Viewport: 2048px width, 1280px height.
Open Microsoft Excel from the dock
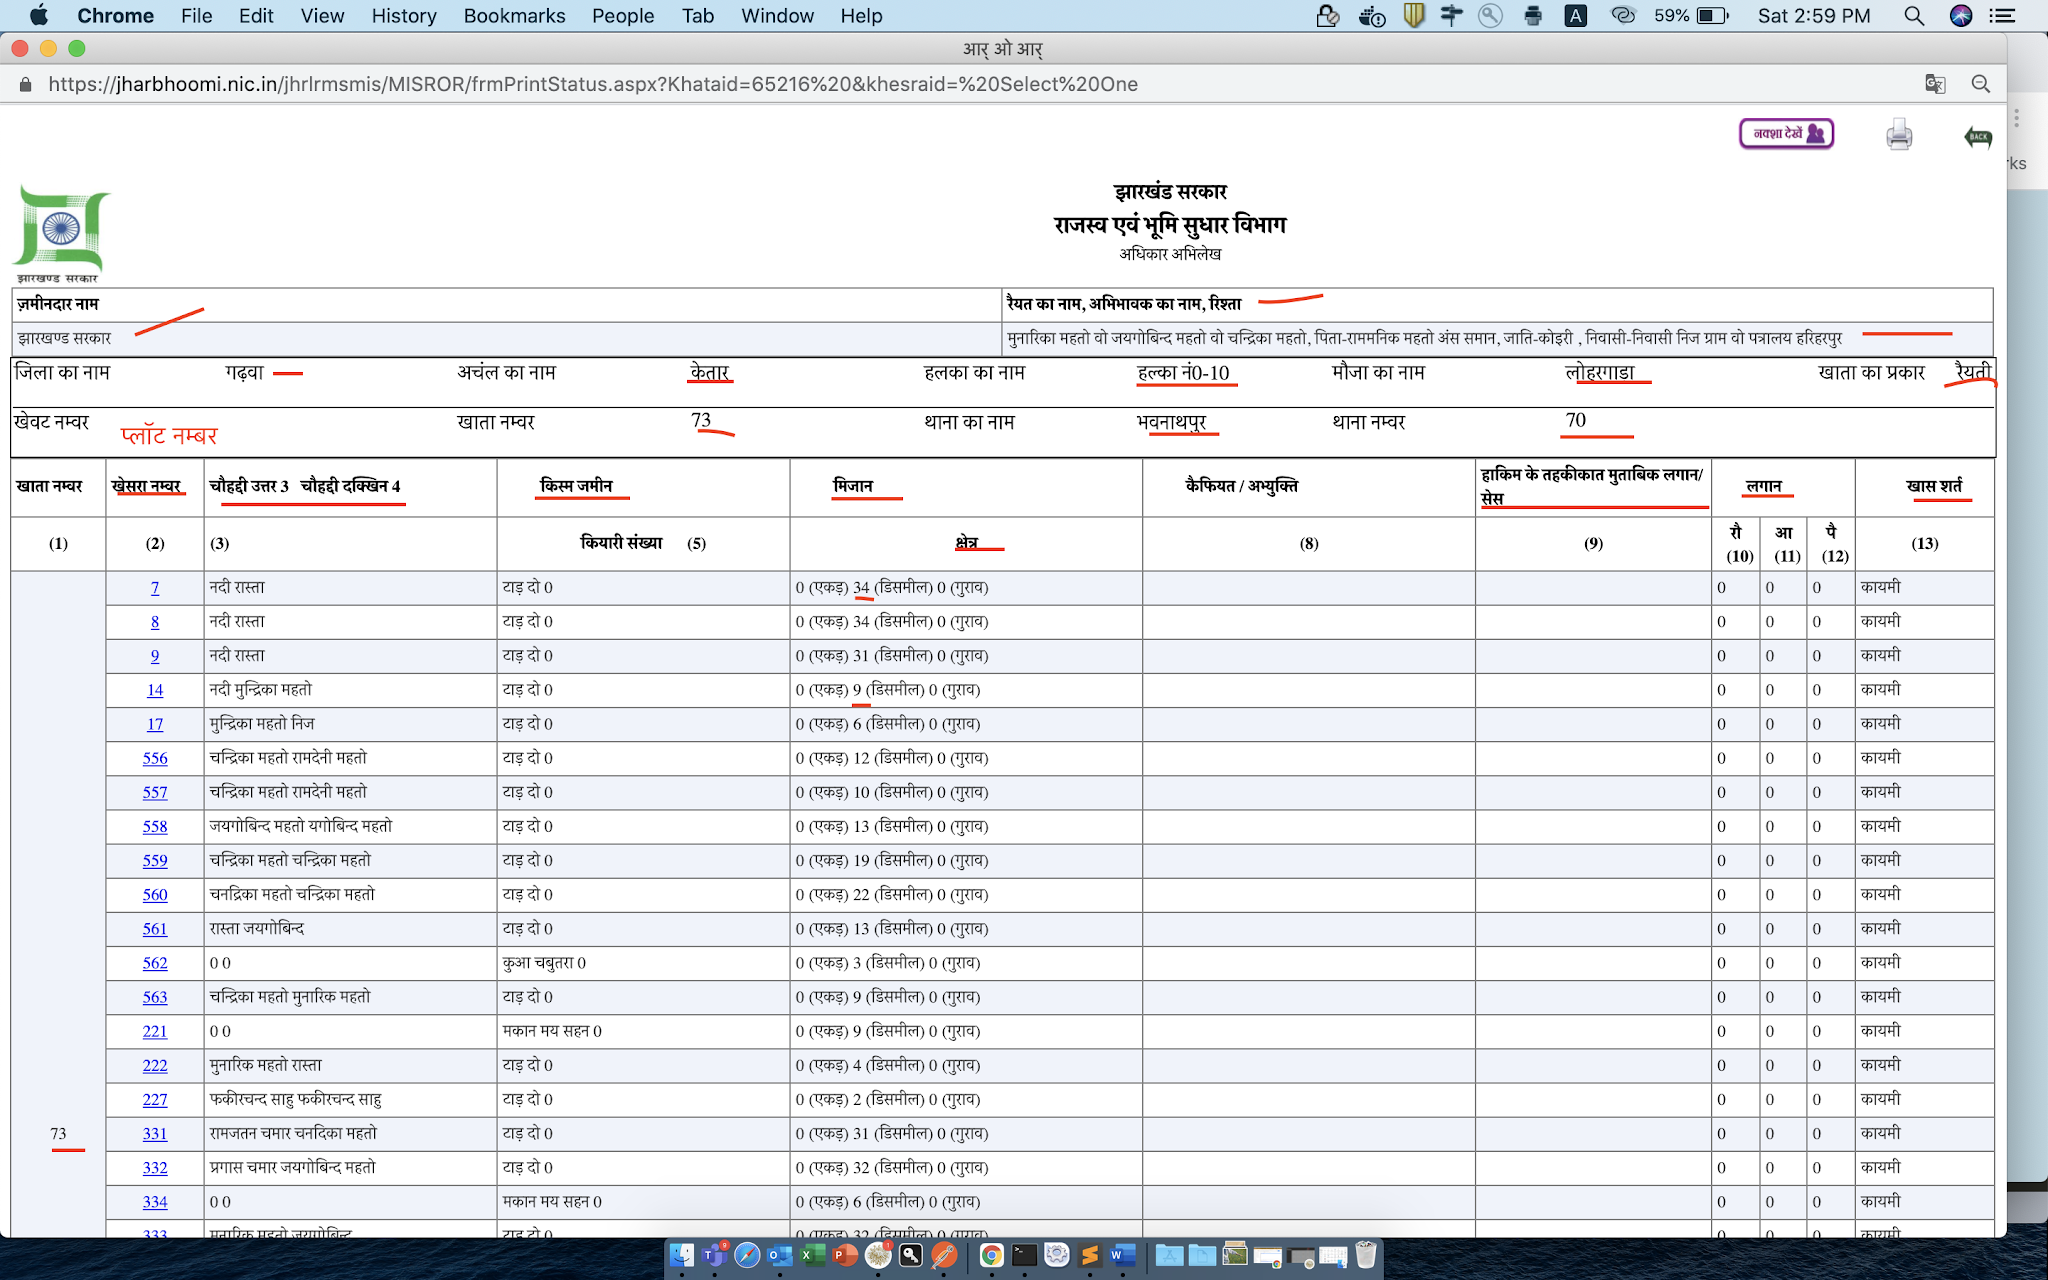click(x=813, y=1255)
